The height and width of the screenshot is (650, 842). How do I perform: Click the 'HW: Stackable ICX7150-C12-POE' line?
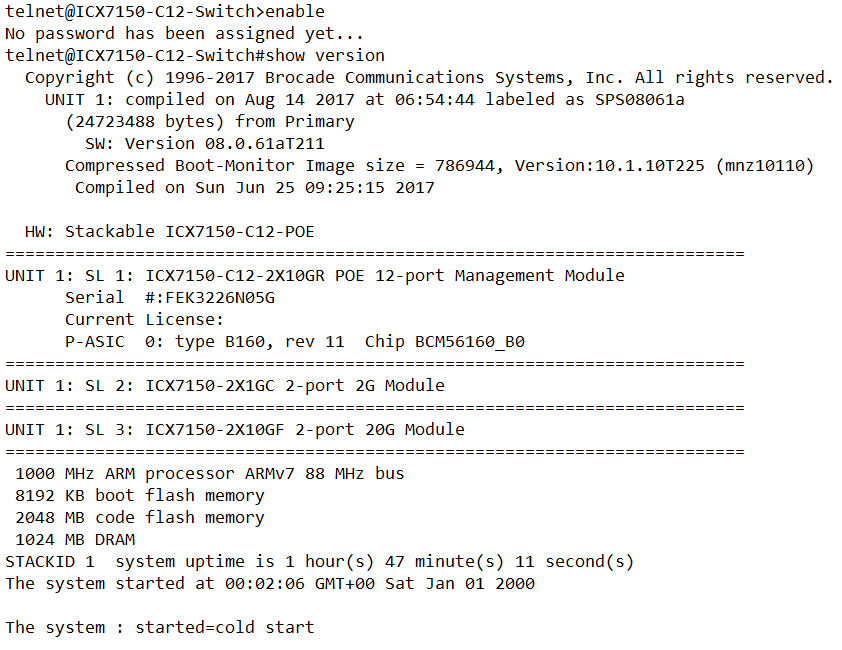[169, 232]
